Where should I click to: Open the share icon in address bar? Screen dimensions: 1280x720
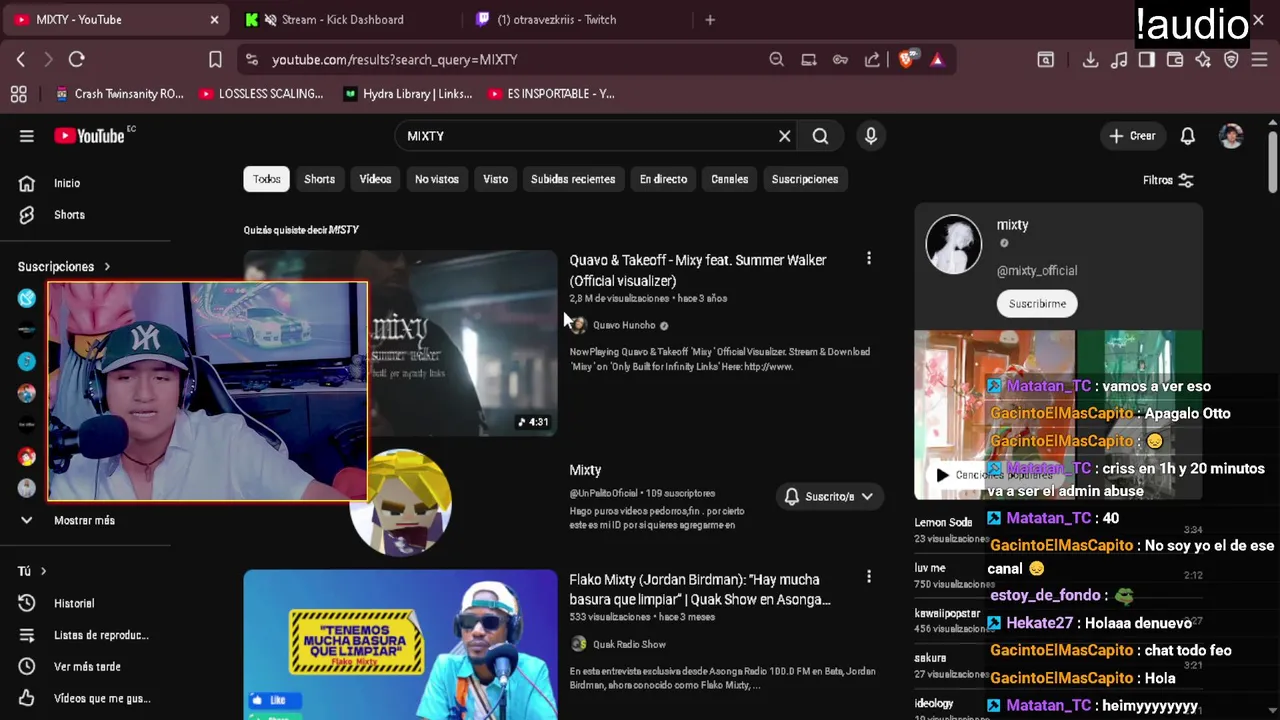click(872, 60)
